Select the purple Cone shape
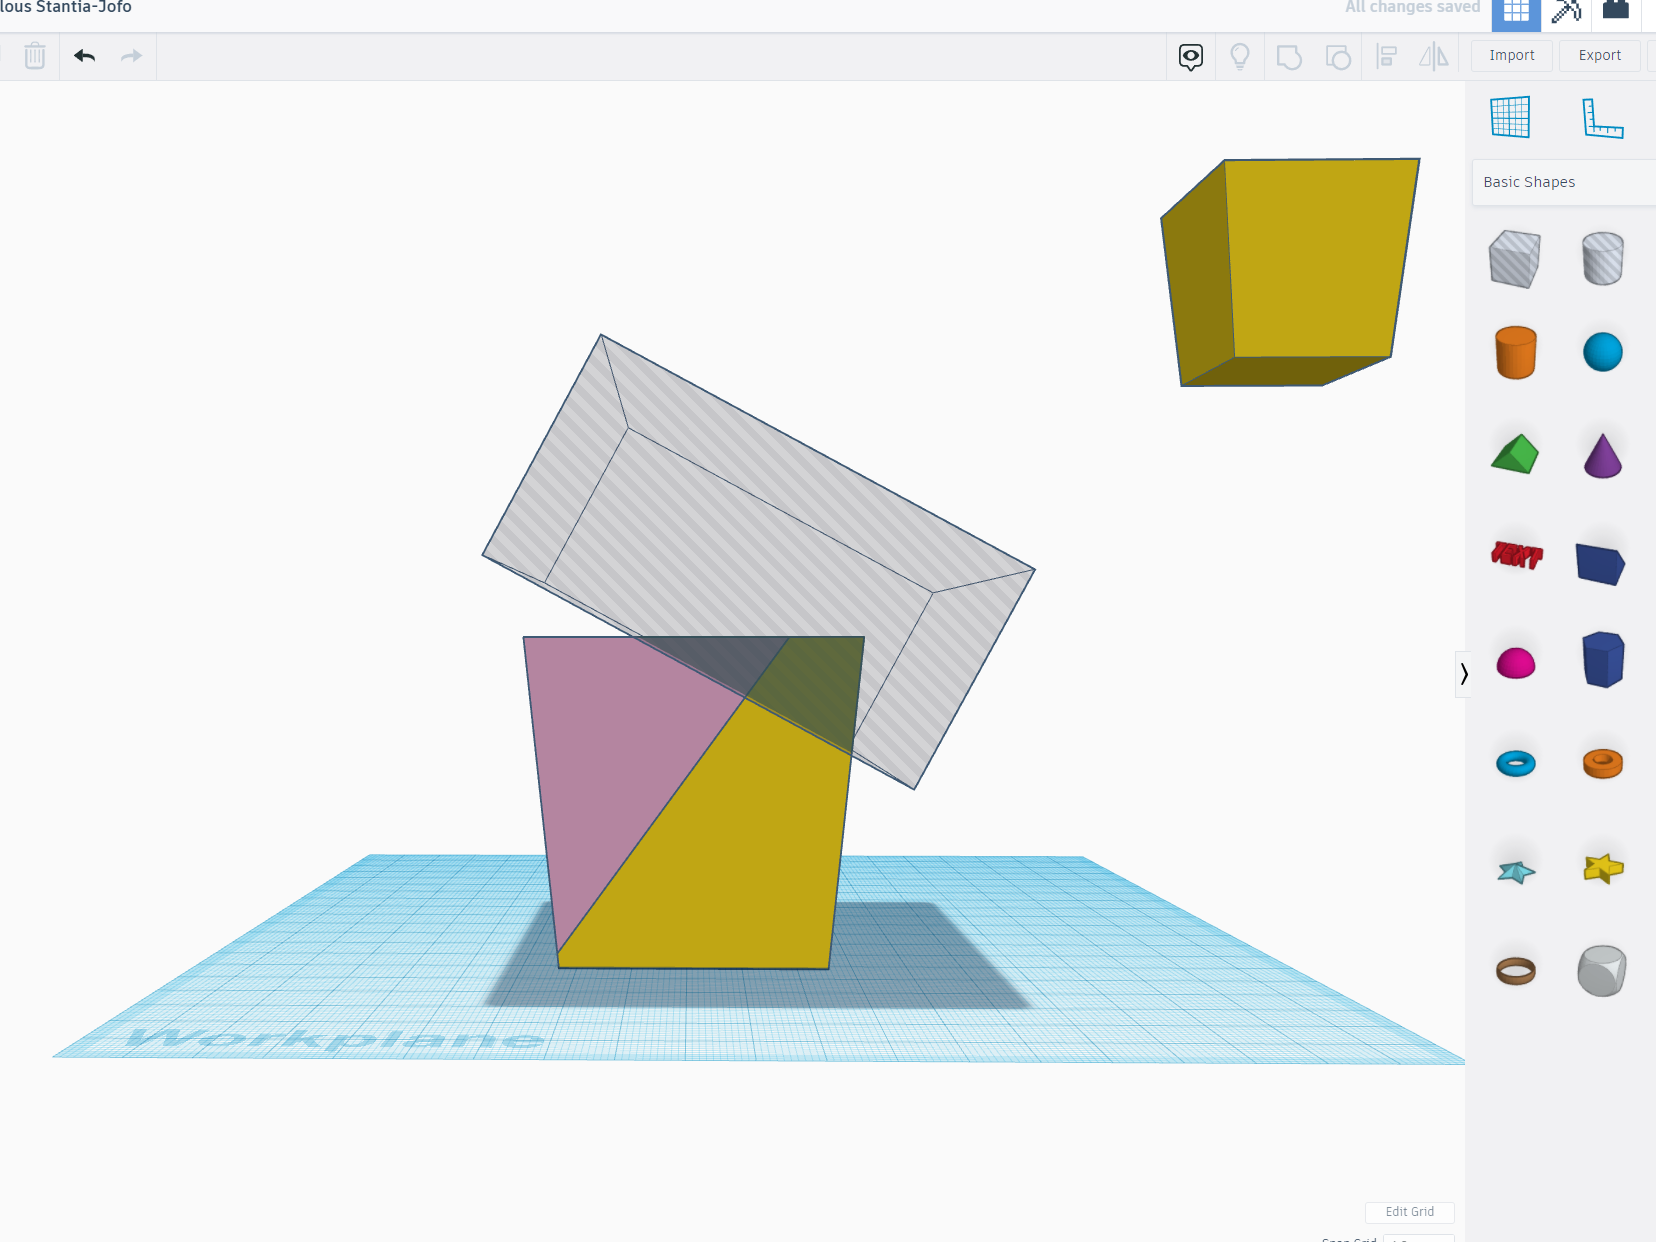This screenshot has width=1656, height=1242. [x=1603, y=456]
